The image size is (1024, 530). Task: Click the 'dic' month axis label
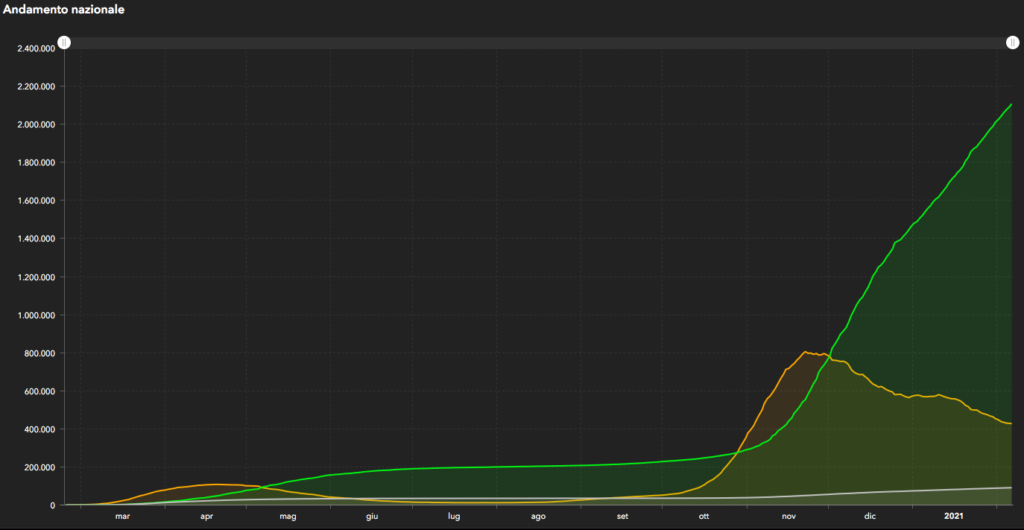[870, 516]
